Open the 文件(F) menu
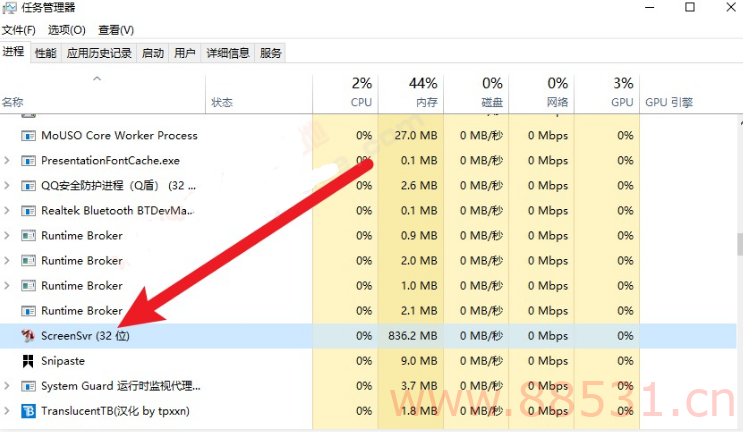This screenshot has width=743, height=432. coord(18,30)
